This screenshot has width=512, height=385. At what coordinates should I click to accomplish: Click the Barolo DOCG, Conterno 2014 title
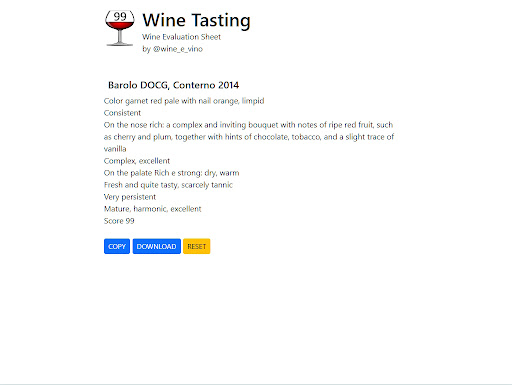pos(173,85)
